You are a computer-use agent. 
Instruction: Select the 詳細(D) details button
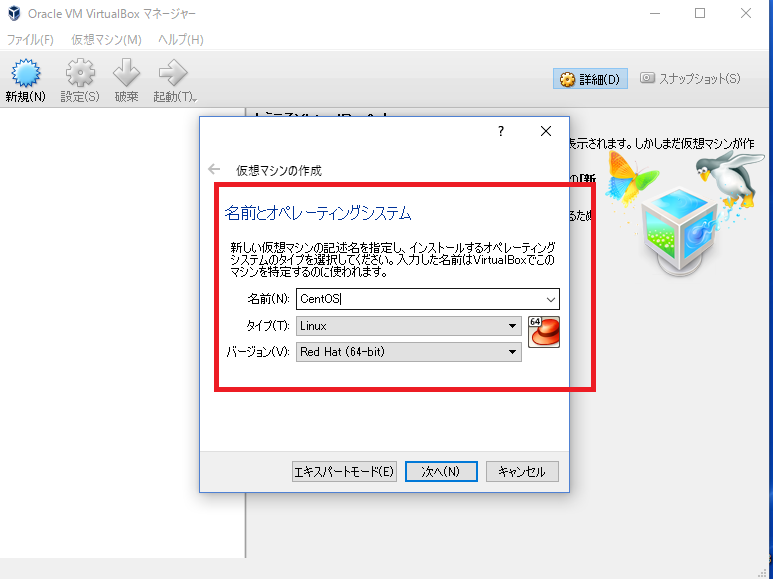(x=590, y=79)
